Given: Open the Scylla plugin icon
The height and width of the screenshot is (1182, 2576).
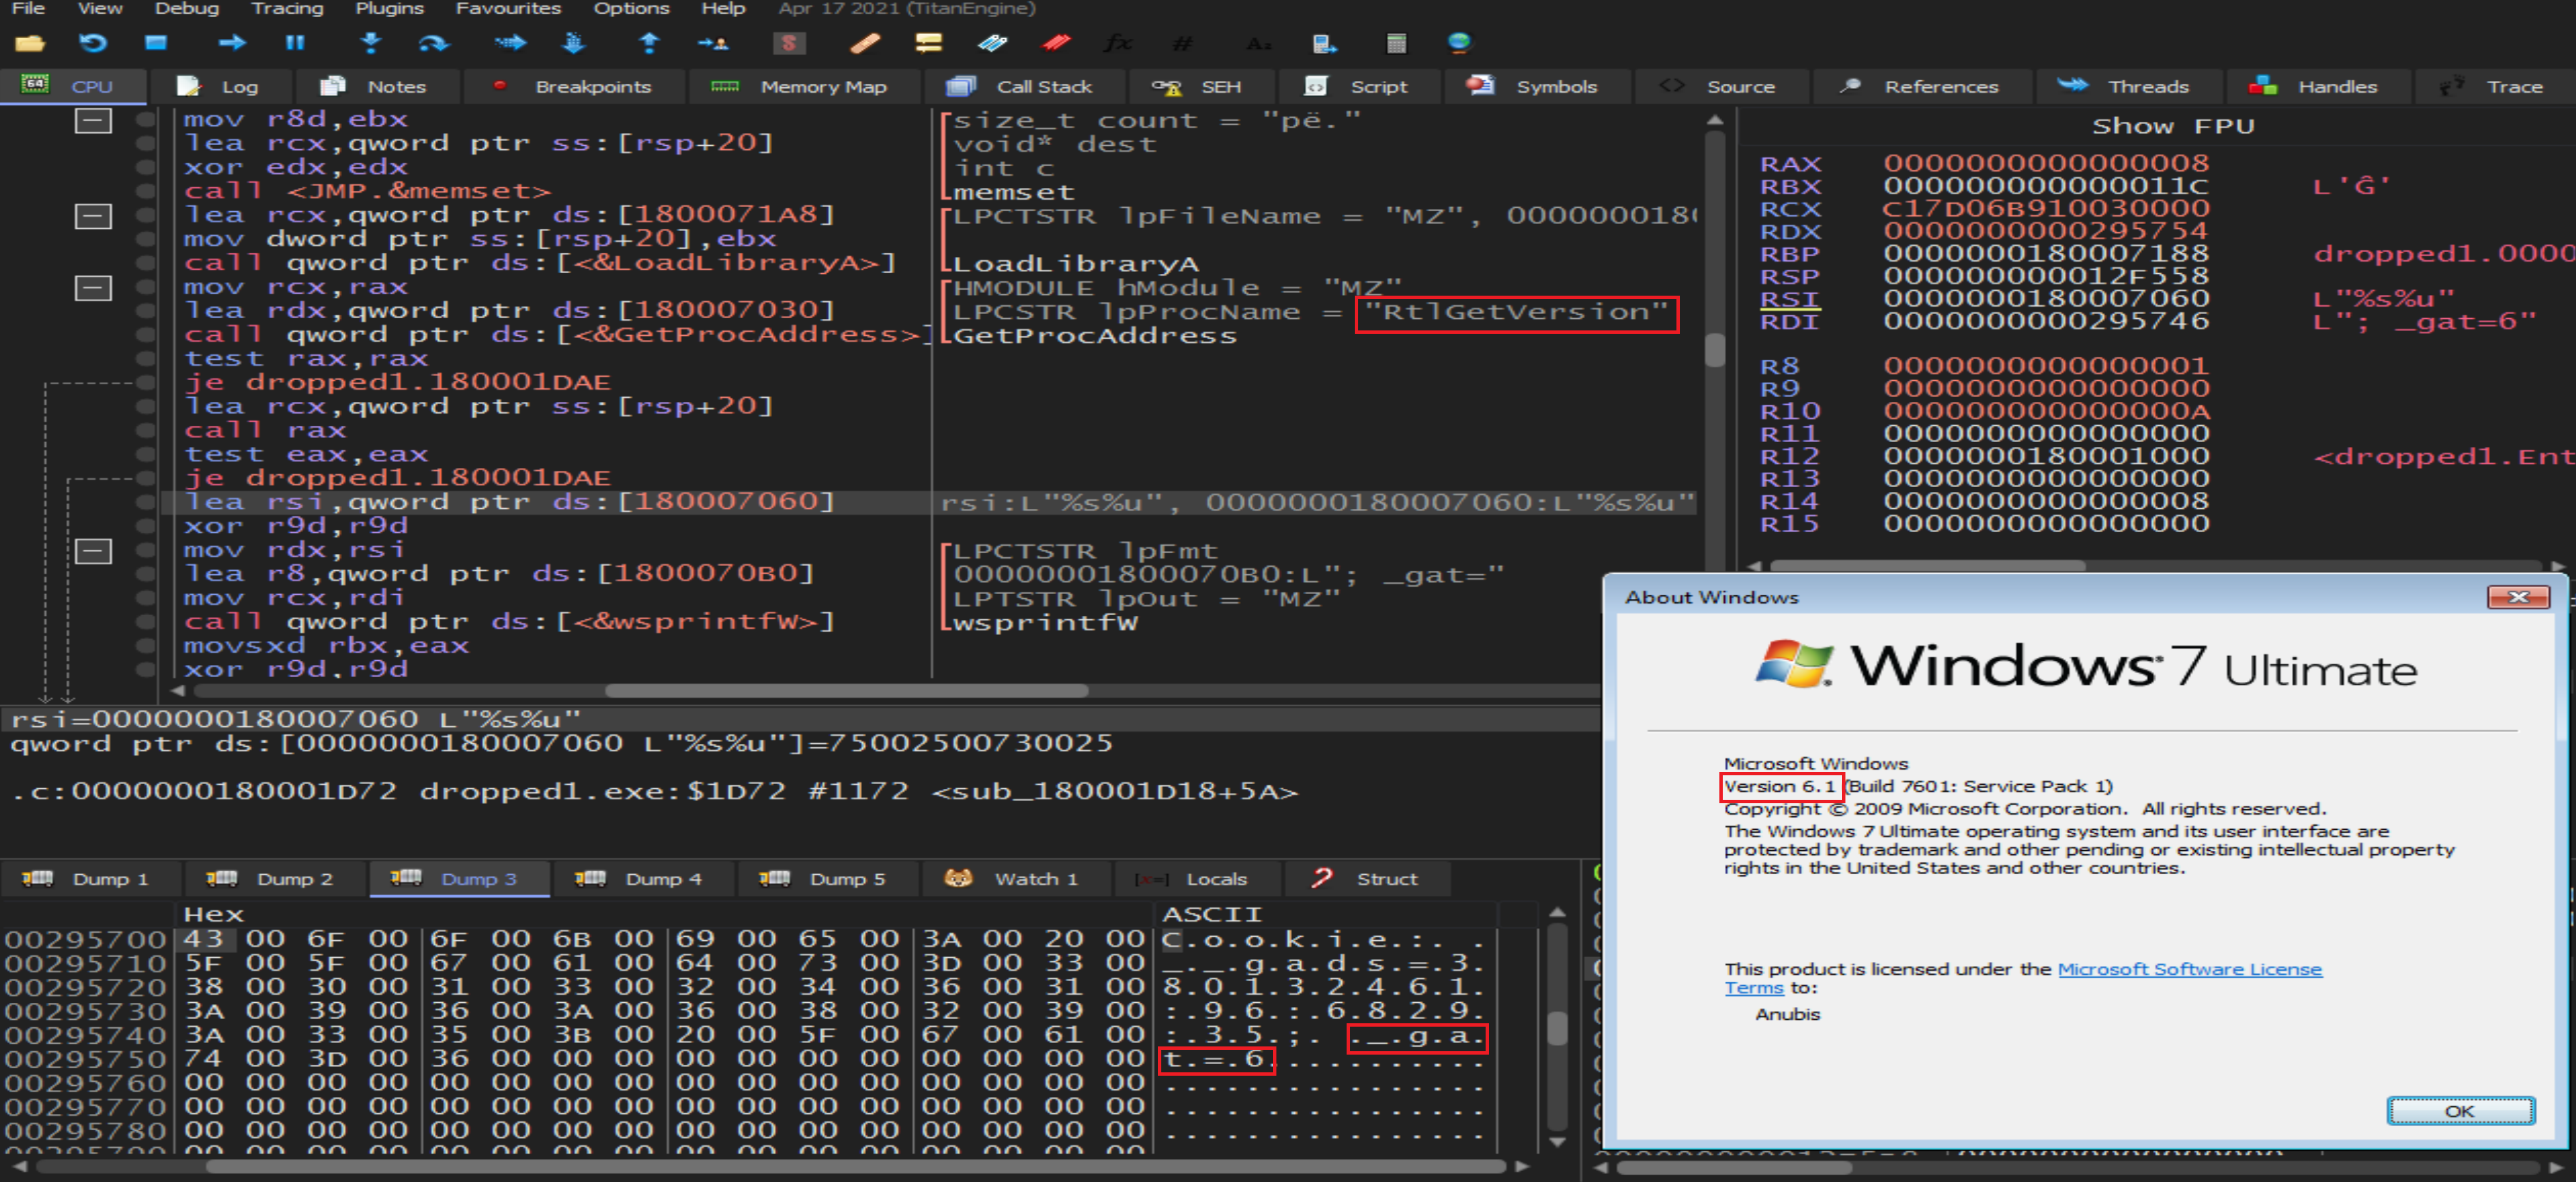Looking at the screenshot, I should (789, 43).
